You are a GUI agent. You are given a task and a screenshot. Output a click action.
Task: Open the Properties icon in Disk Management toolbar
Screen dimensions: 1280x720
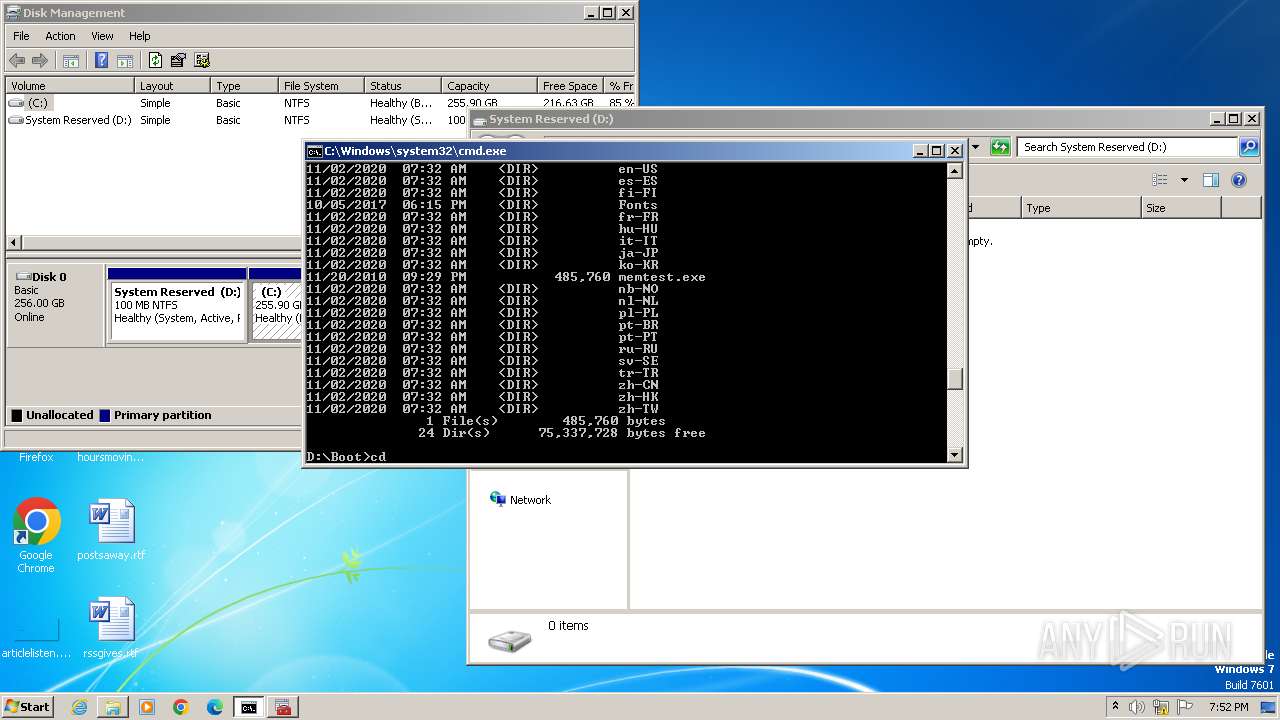[178, 60]
